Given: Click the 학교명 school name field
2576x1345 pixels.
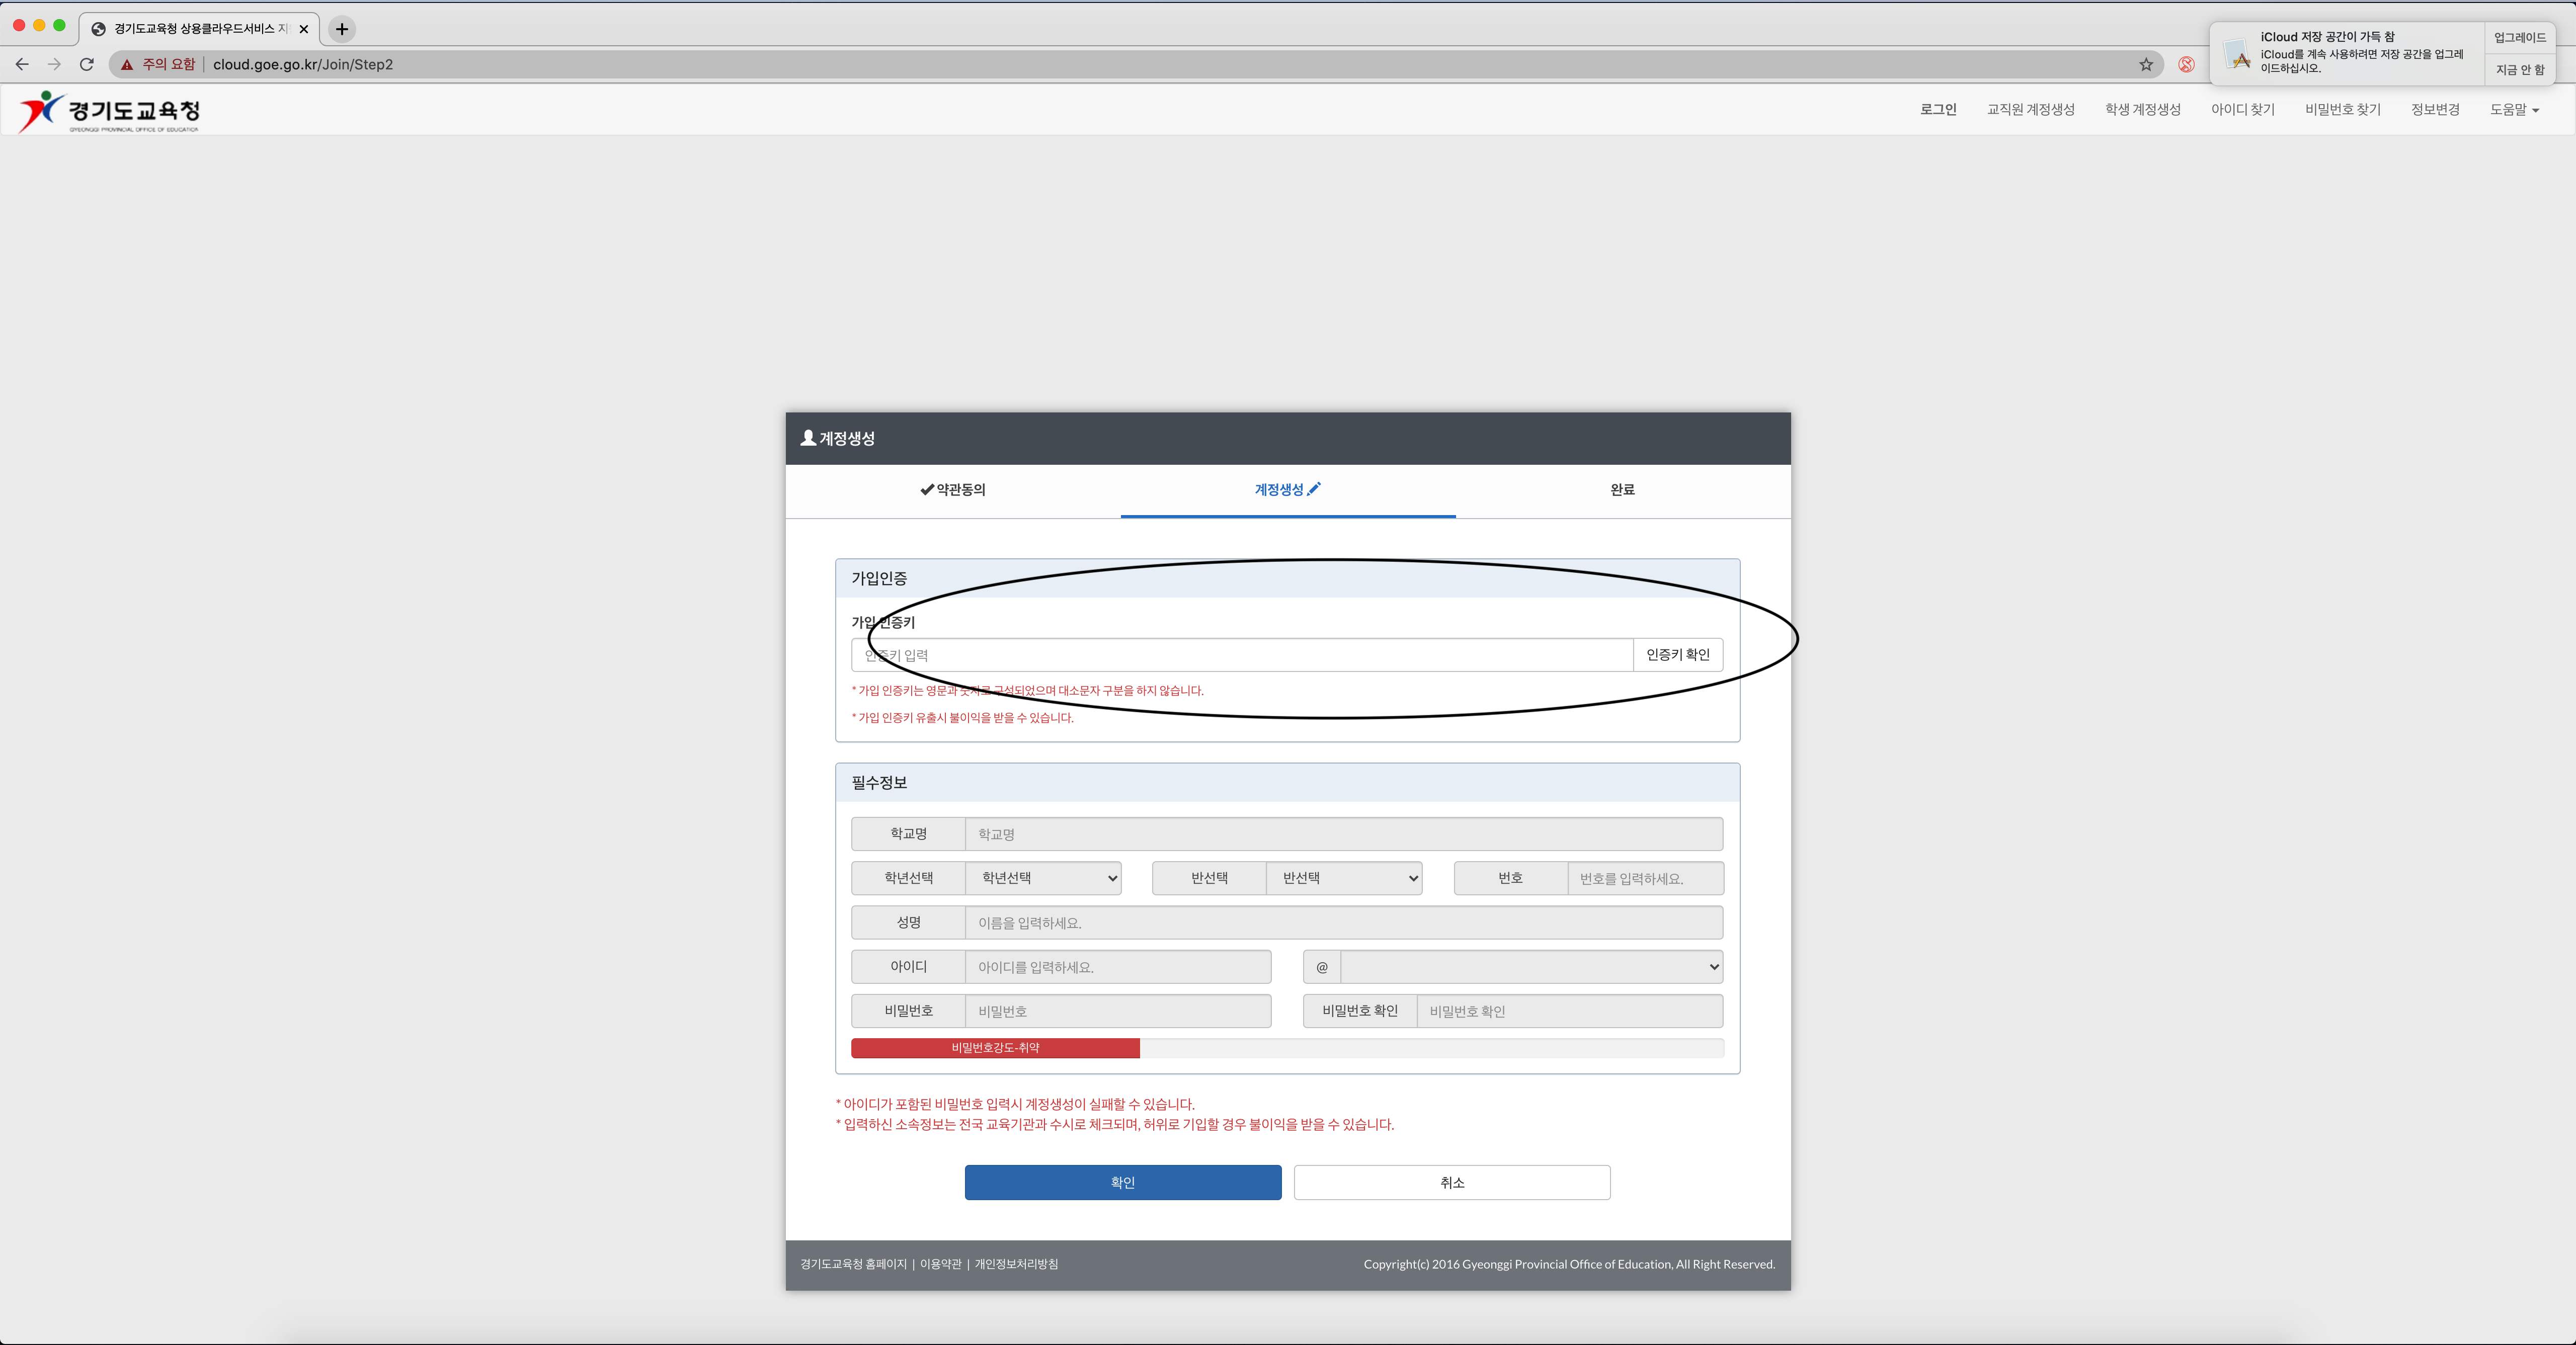Looking at the screenshot, I should 1343,834.
